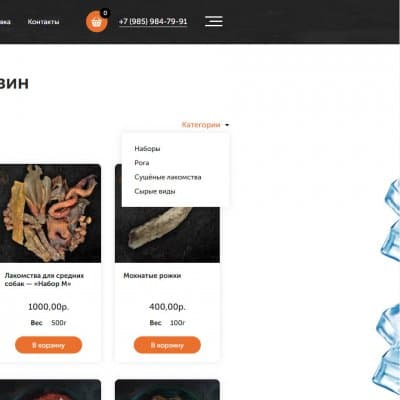400x400 pixels.
Task: Click the partially visible left navigation link
Action: point(5,22)
